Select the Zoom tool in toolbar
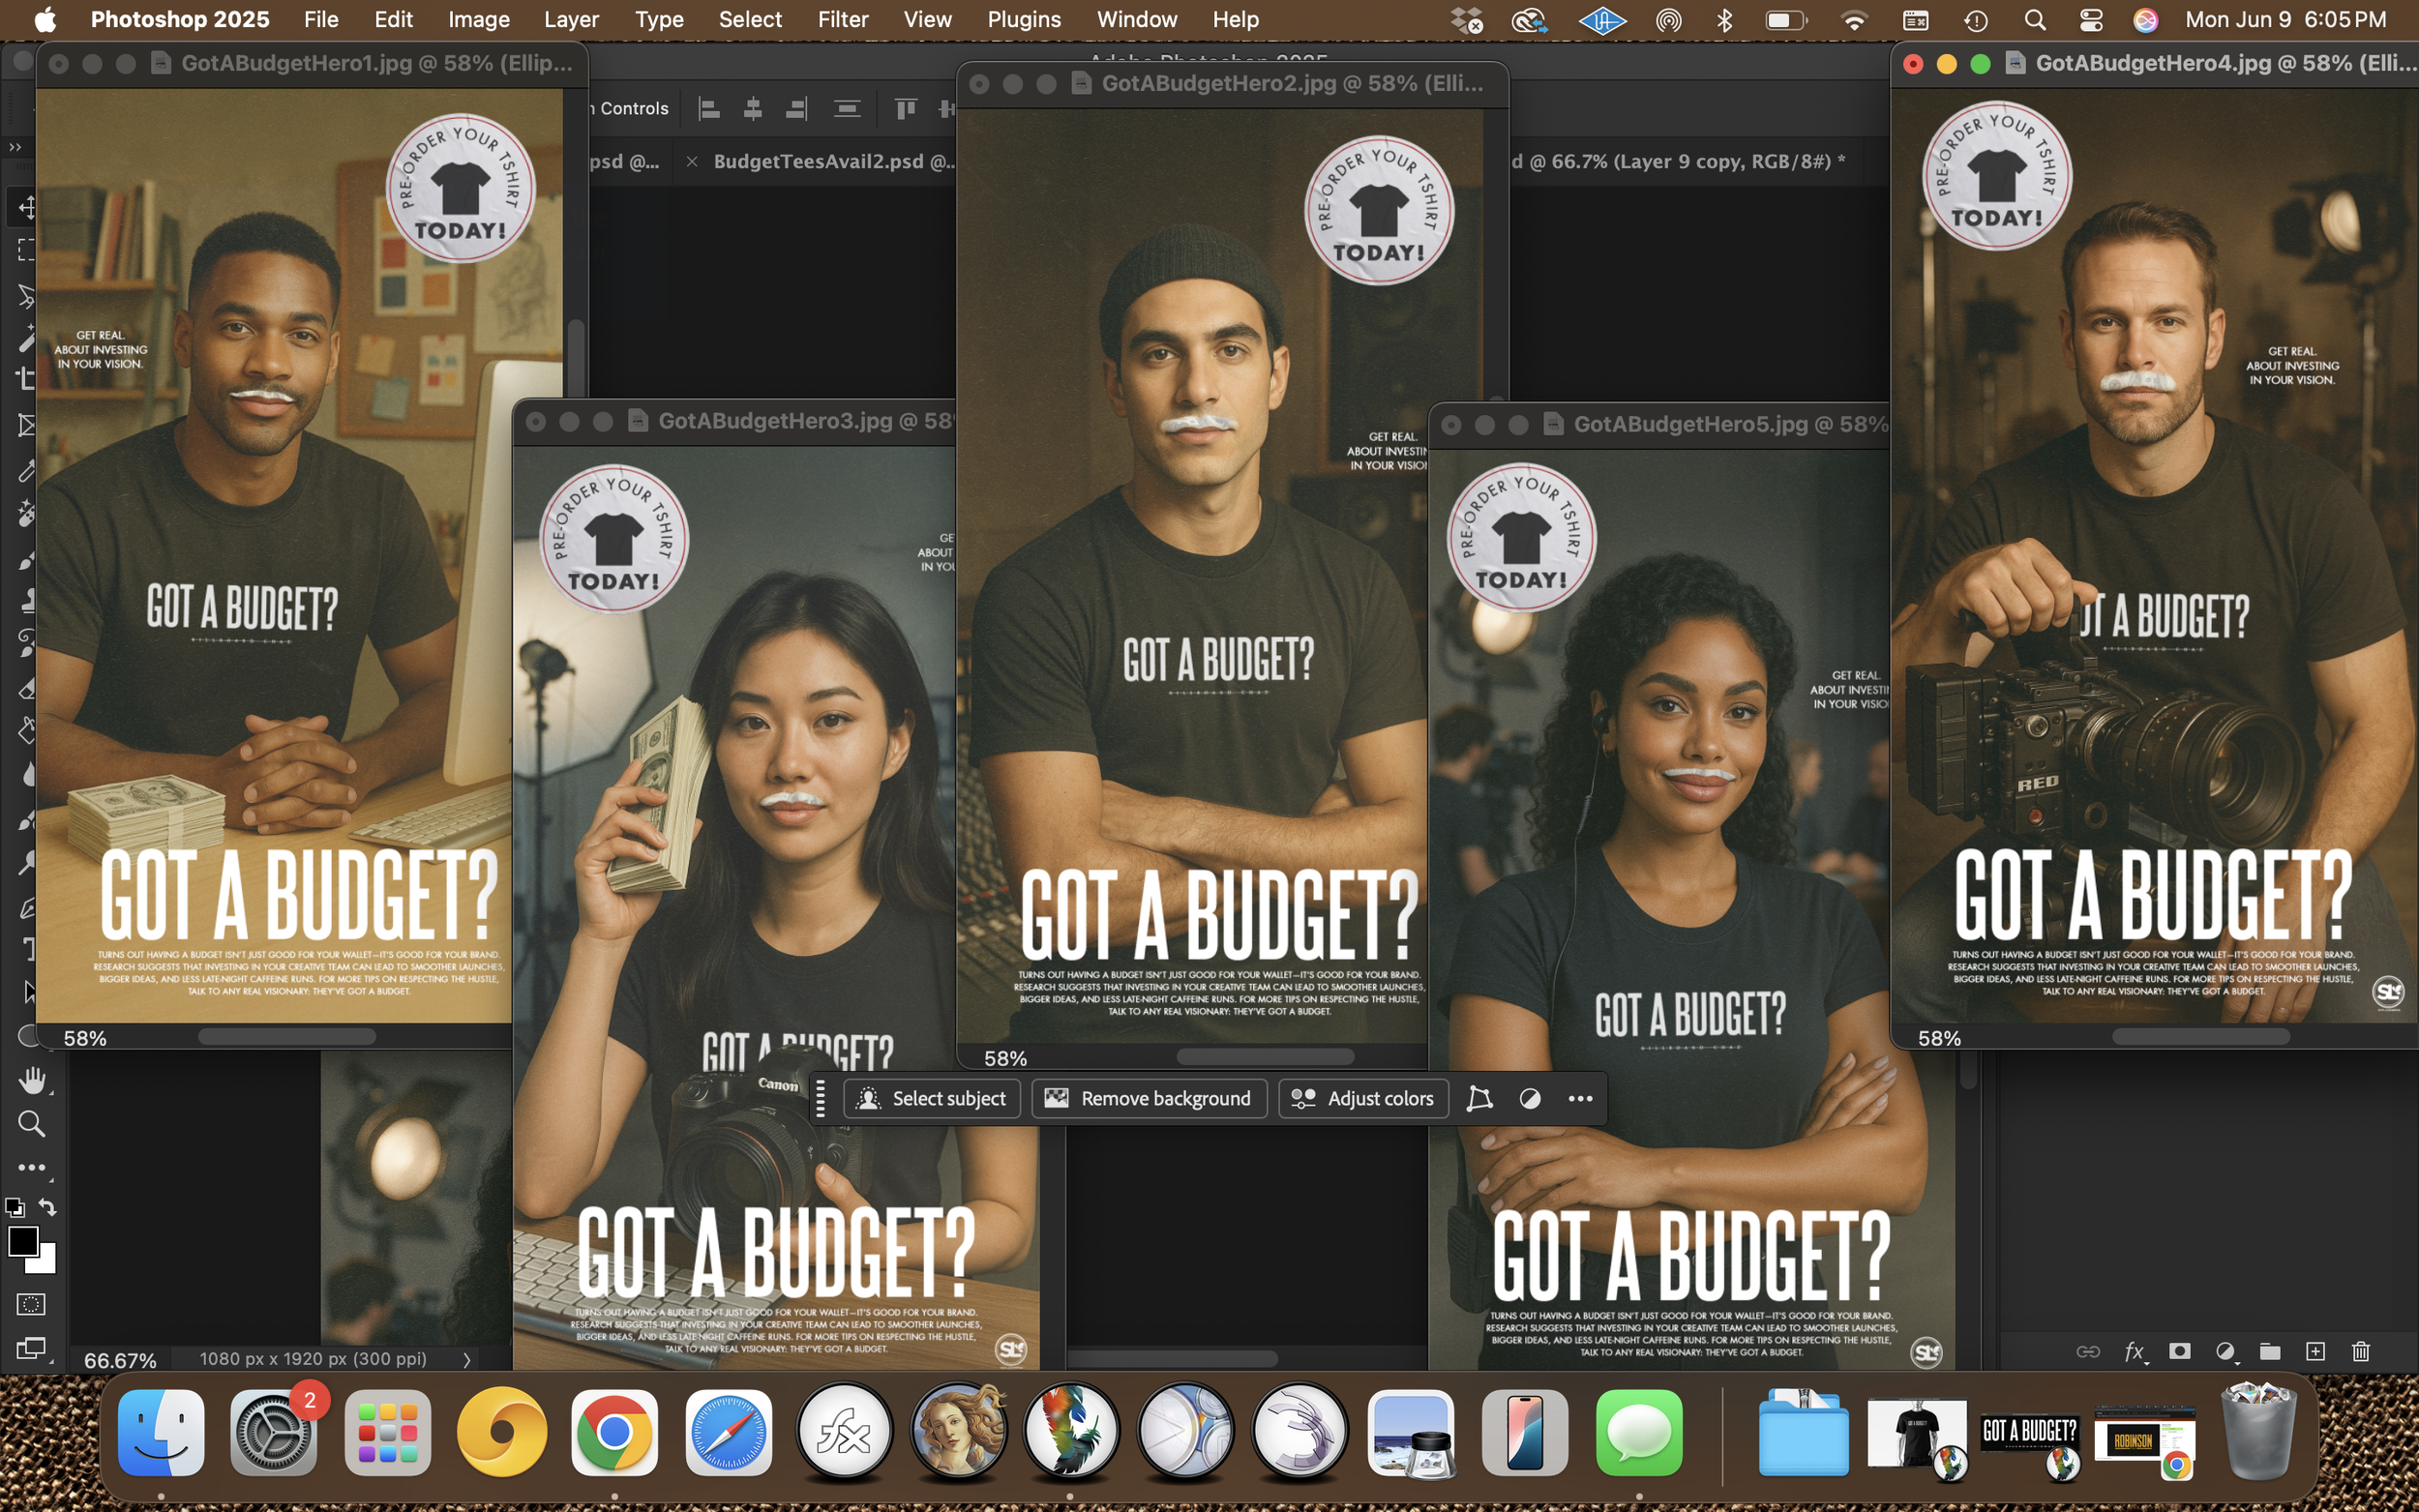This screenshot has height=1512, width=2419. click(31, 1124)
